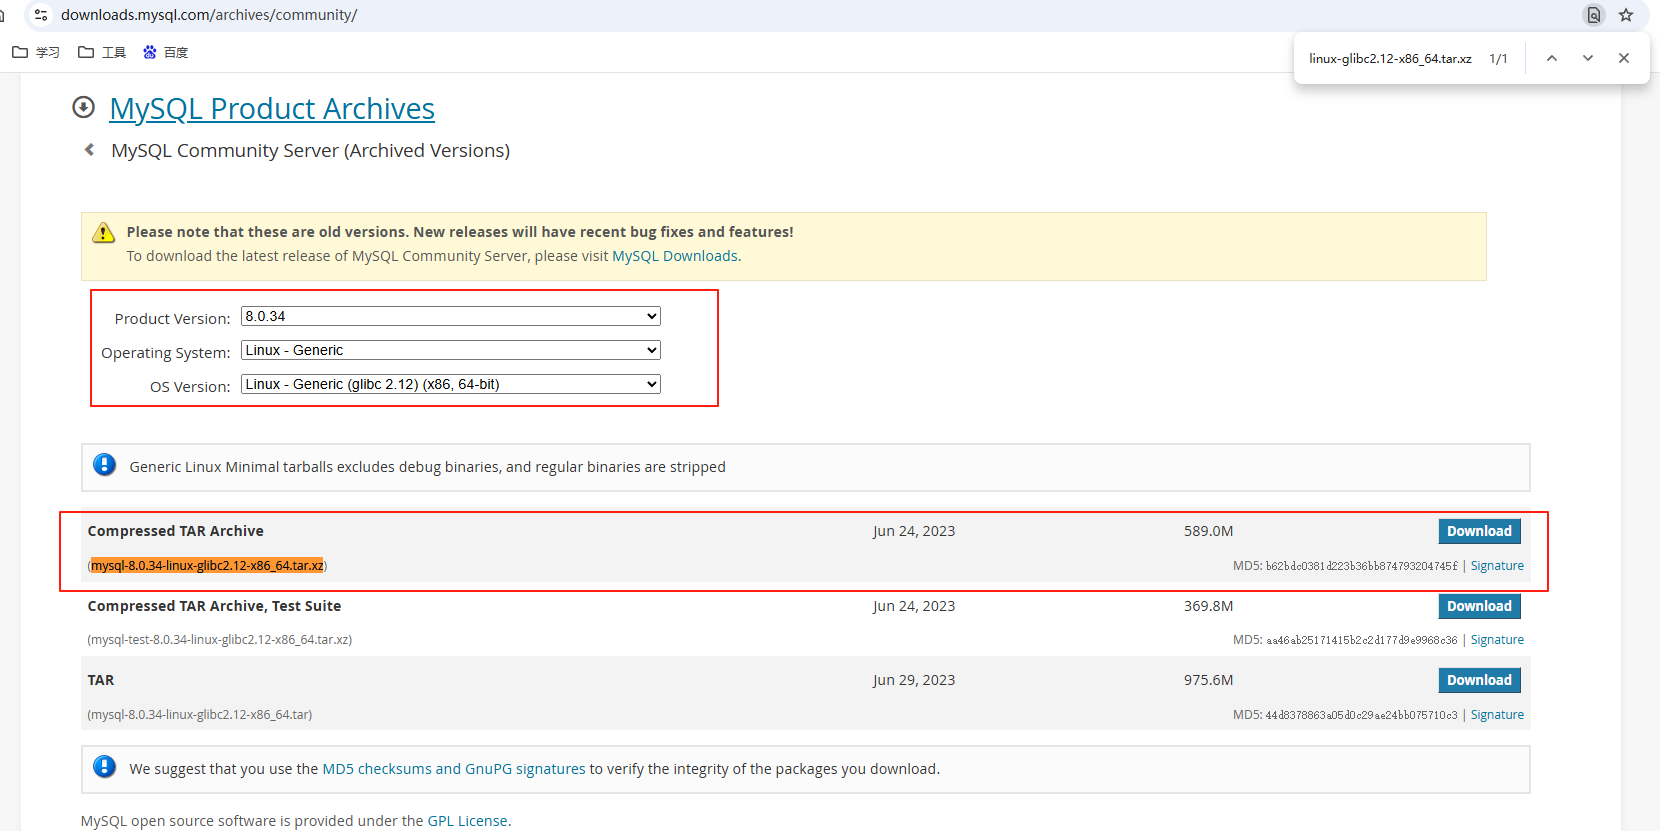Open the OS Version dropdown
The width and height of the screenshot is (1660, 831).
pyautogui.click(x=451, y=384)
